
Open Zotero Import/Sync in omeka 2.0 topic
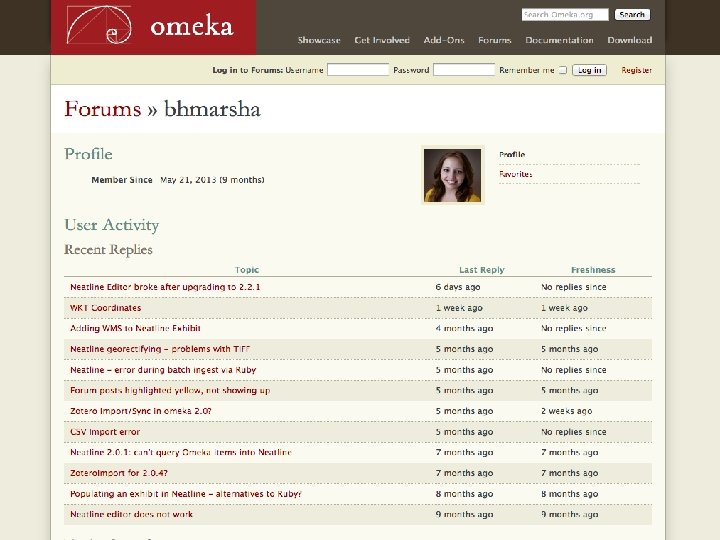click(141, 411)
